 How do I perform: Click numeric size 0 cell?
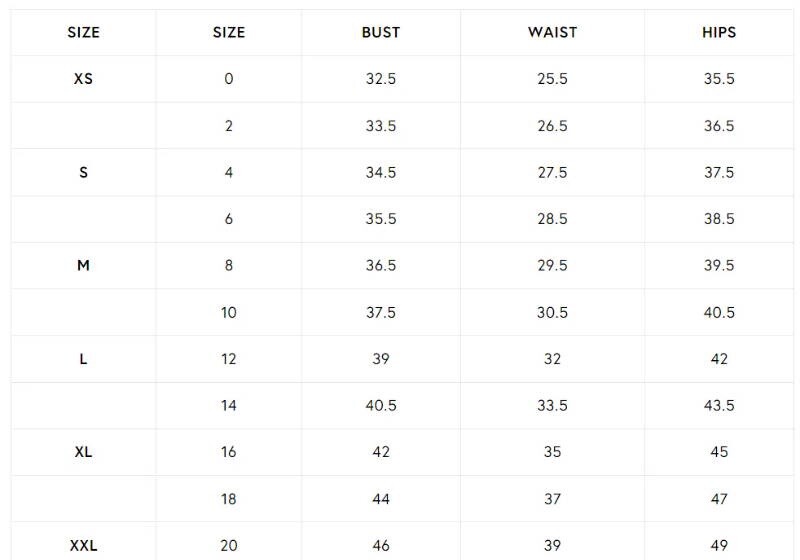tap(228, 79)
